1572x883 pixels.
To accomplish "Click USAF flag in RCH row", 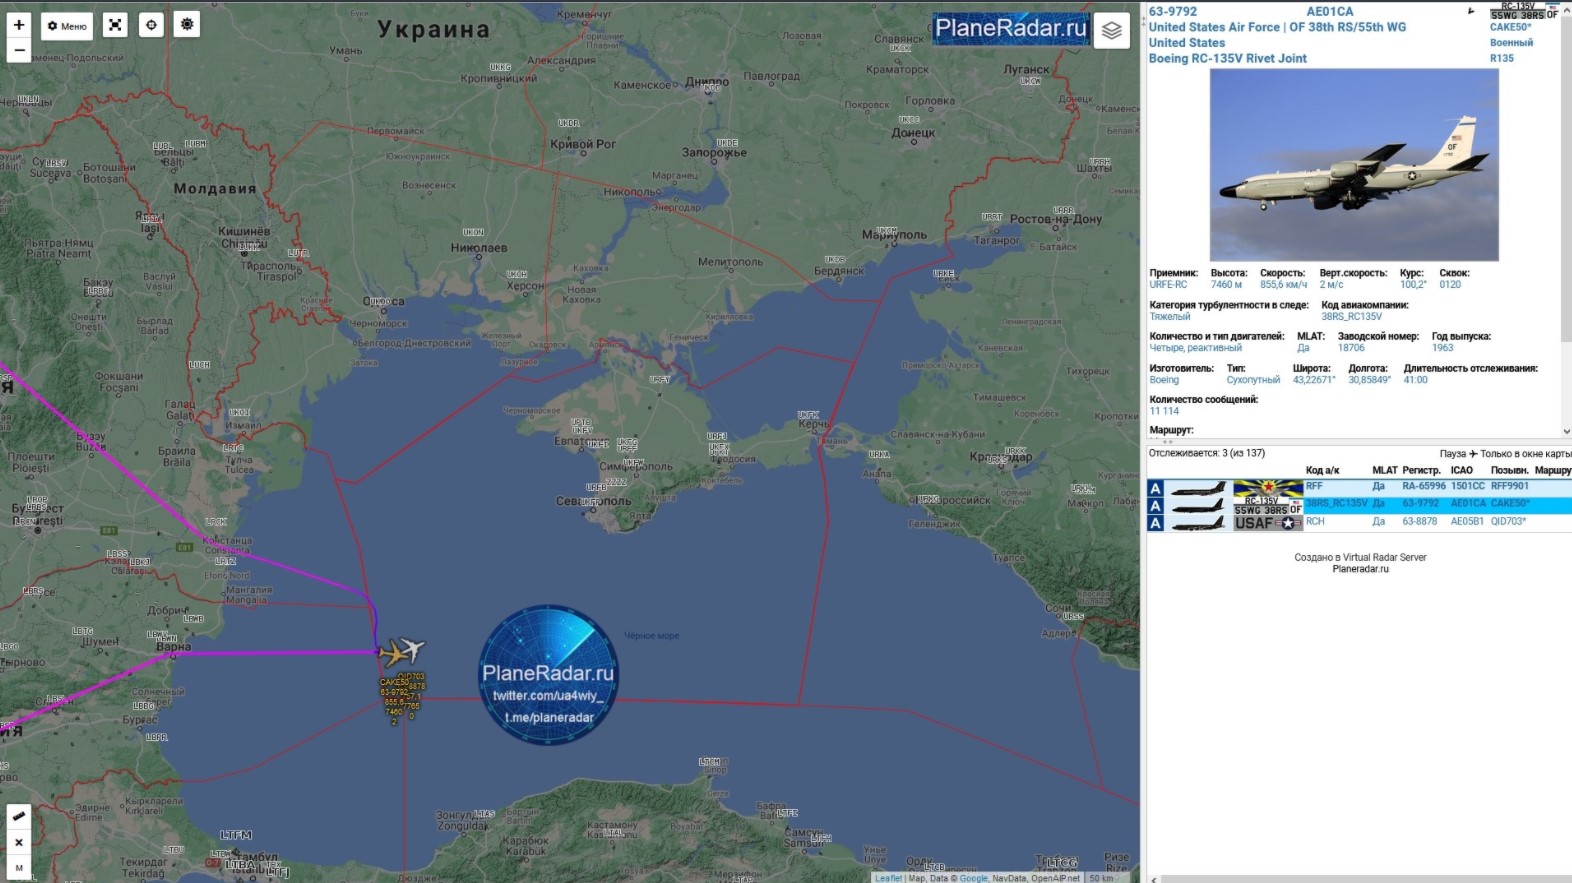I will pyautogui.click(x=1268, y=523).
